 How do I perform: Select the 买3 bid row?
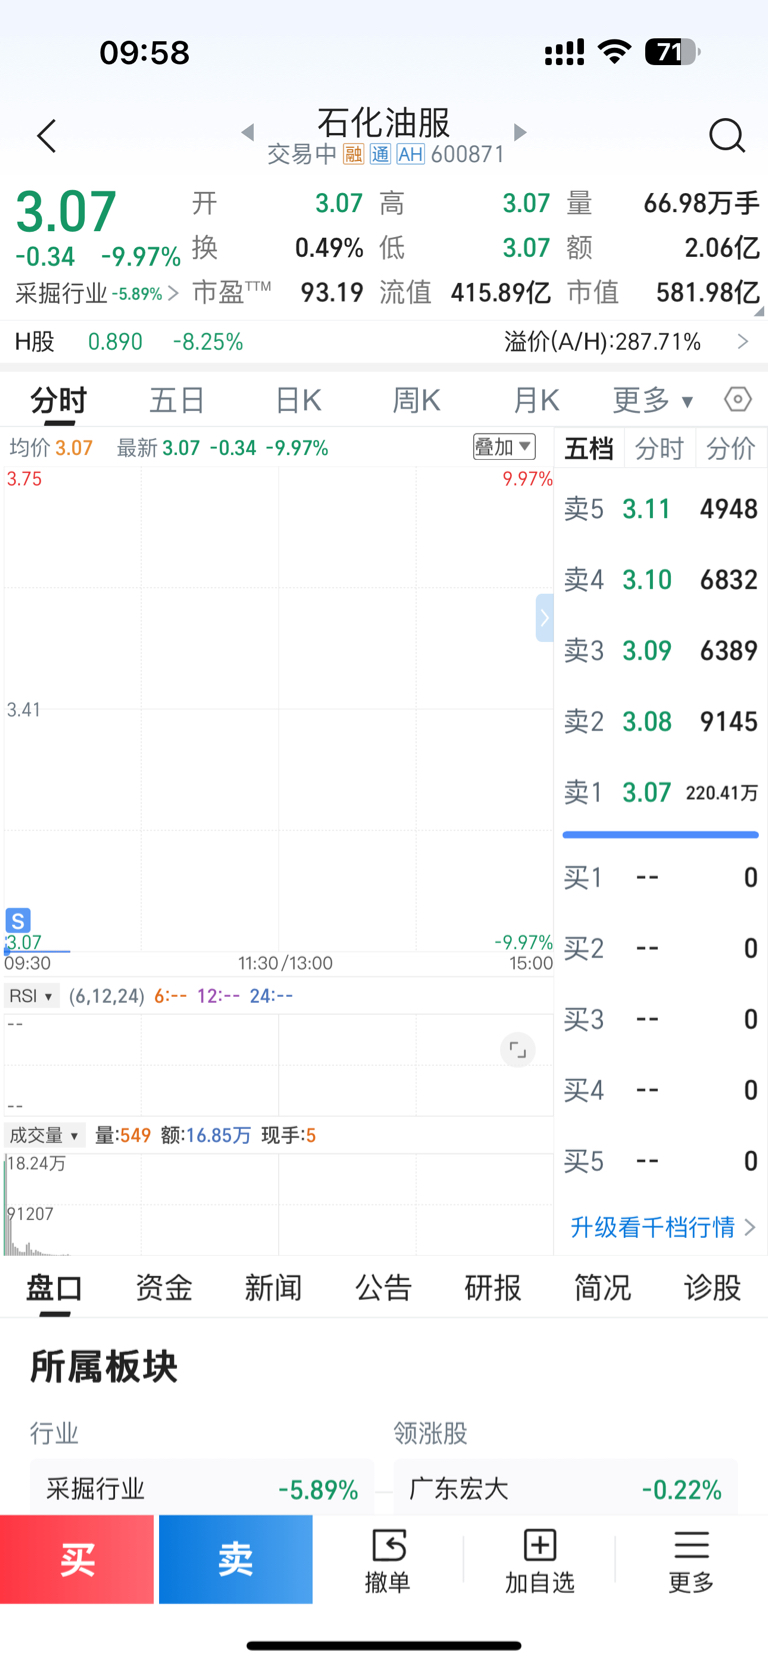(661, 1020)
